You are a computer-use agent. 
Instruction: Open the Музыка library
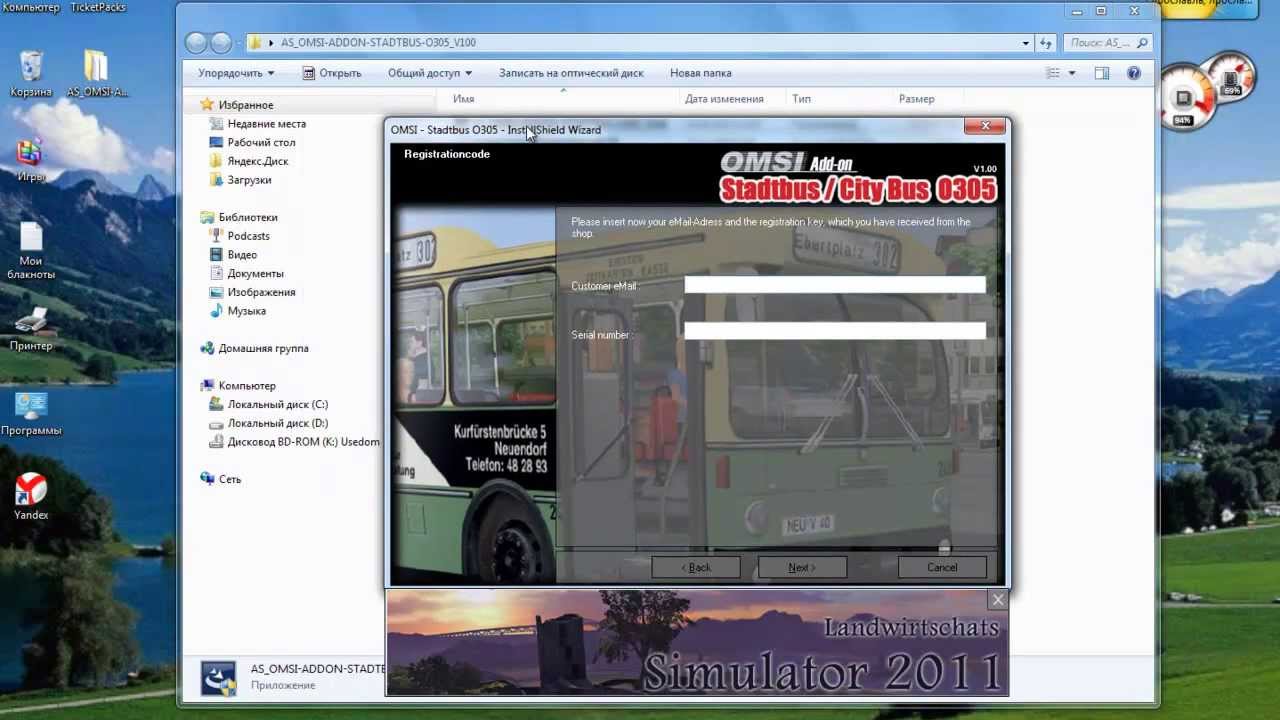coord(238,311)
